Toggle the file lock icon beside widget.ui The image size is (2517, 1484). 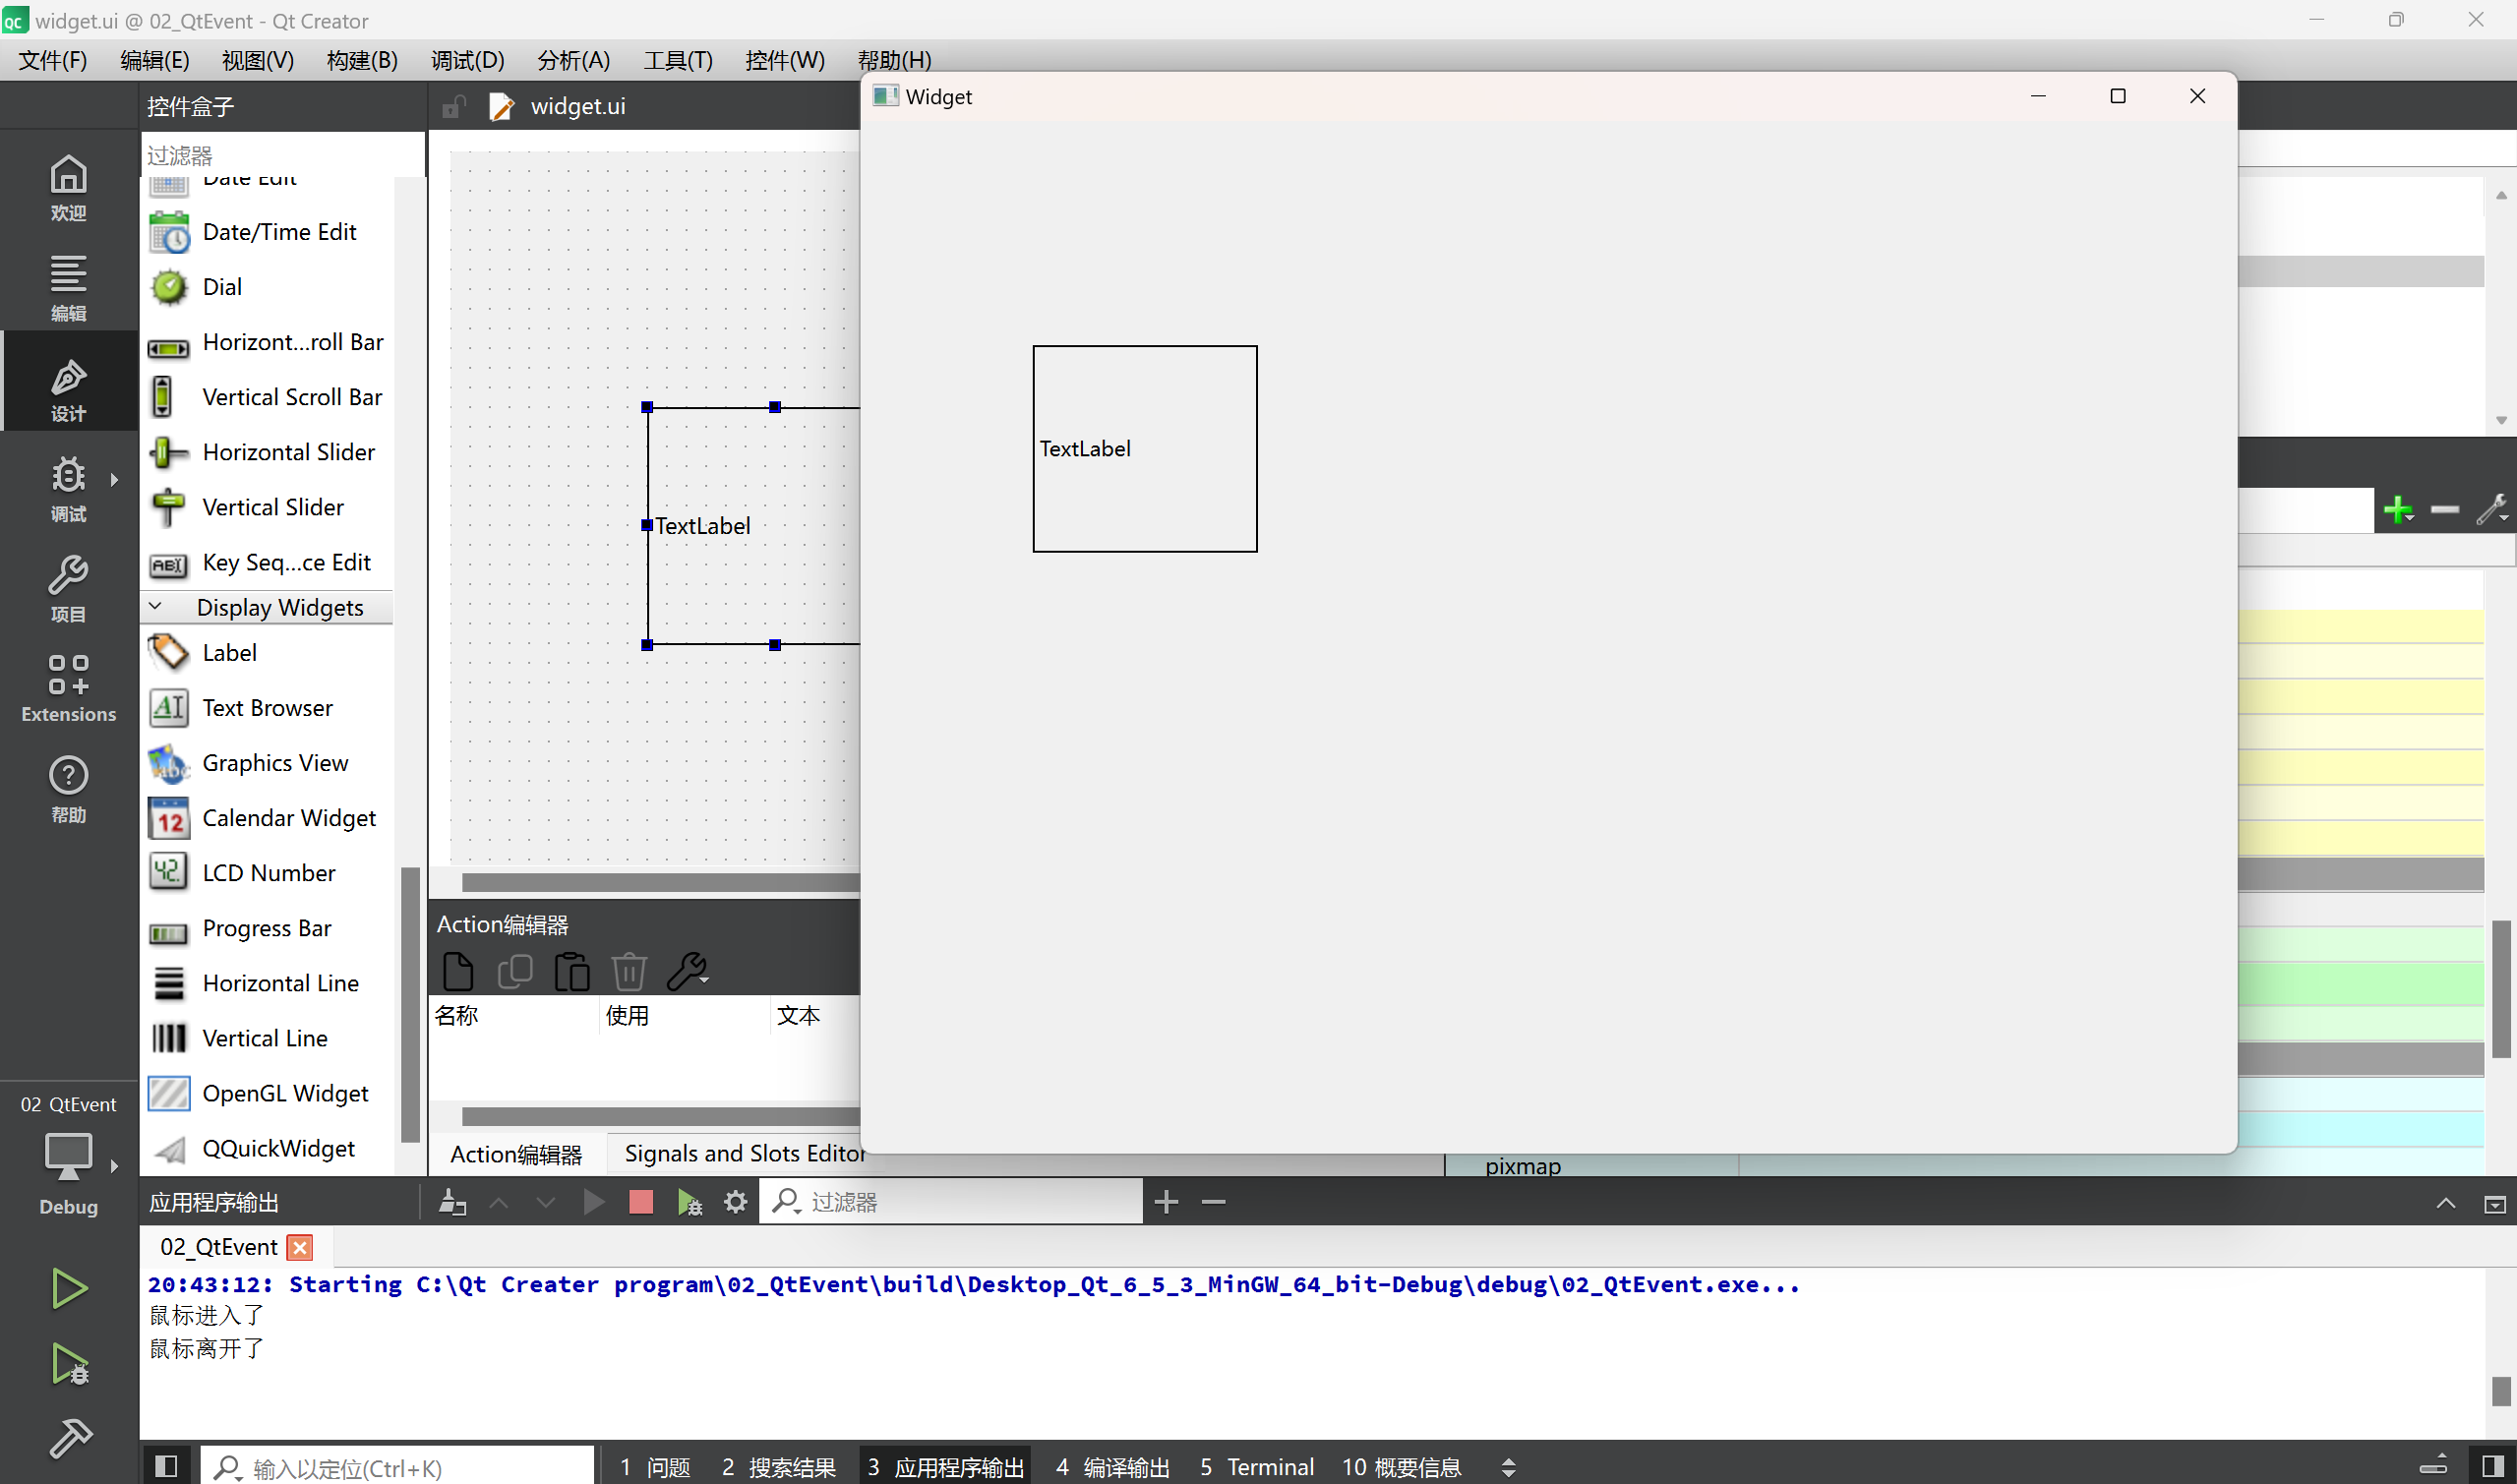click(x=454, y=106)
